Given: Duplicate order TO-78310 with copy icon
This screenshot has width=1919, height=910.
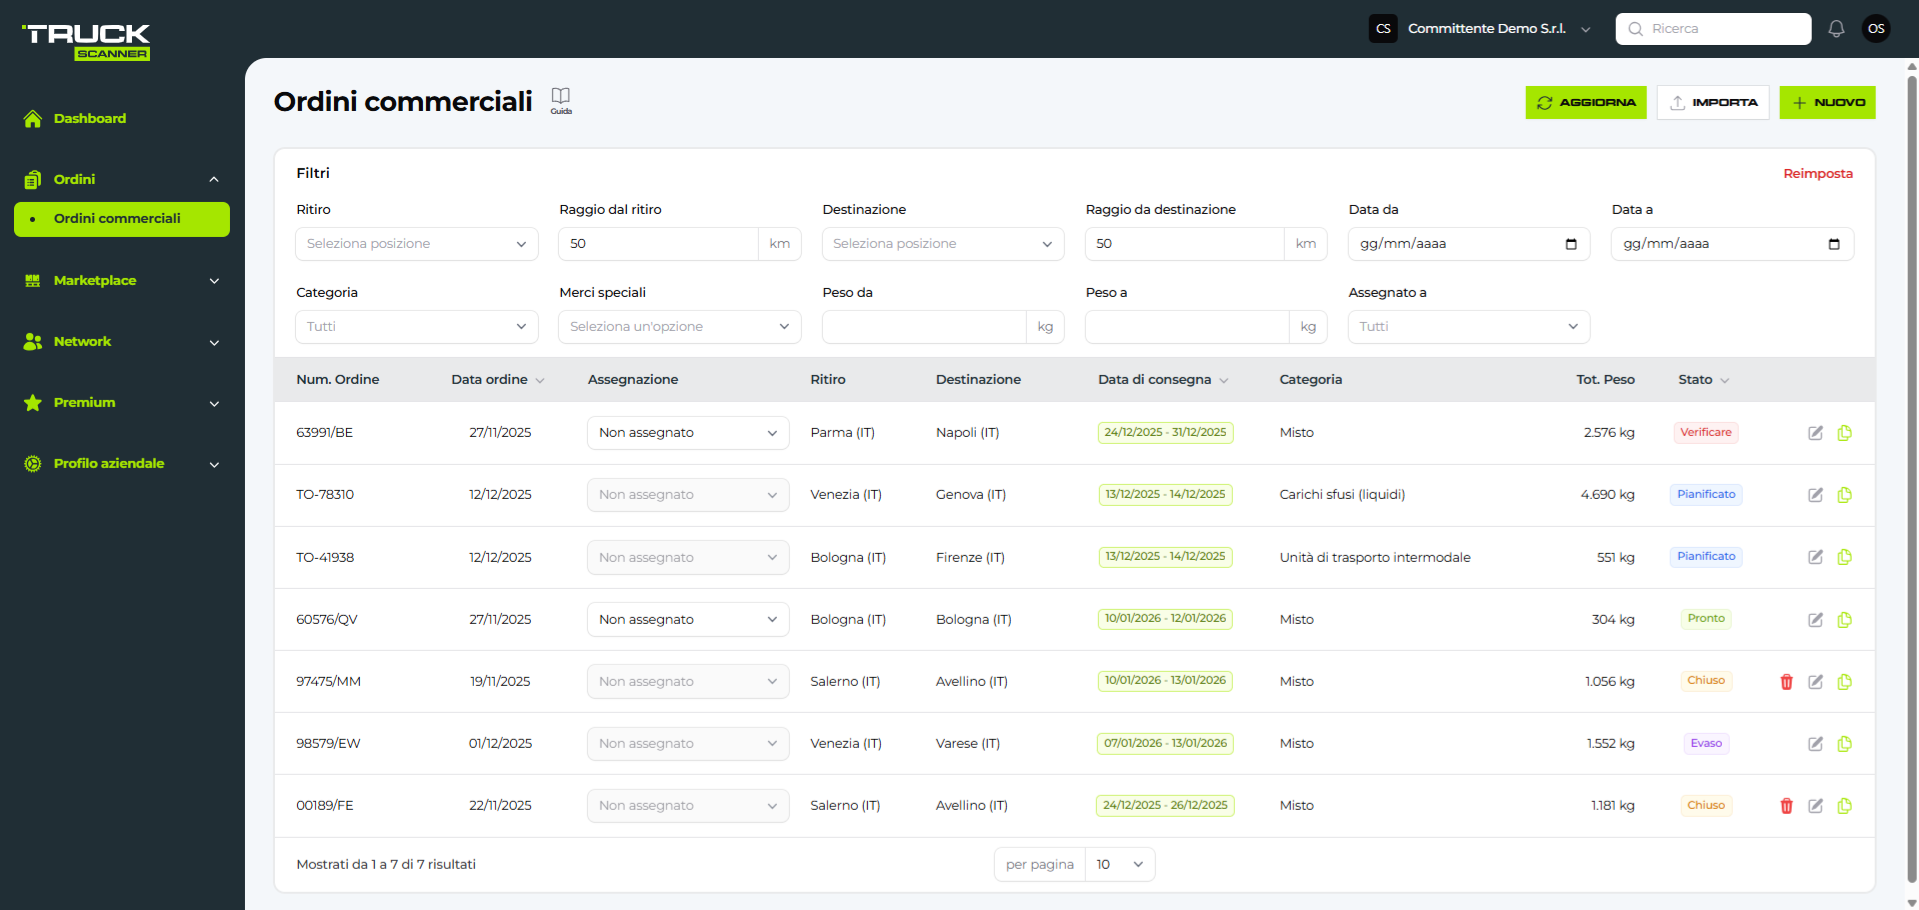Looking at the screenshot, I should [1845, 495].
